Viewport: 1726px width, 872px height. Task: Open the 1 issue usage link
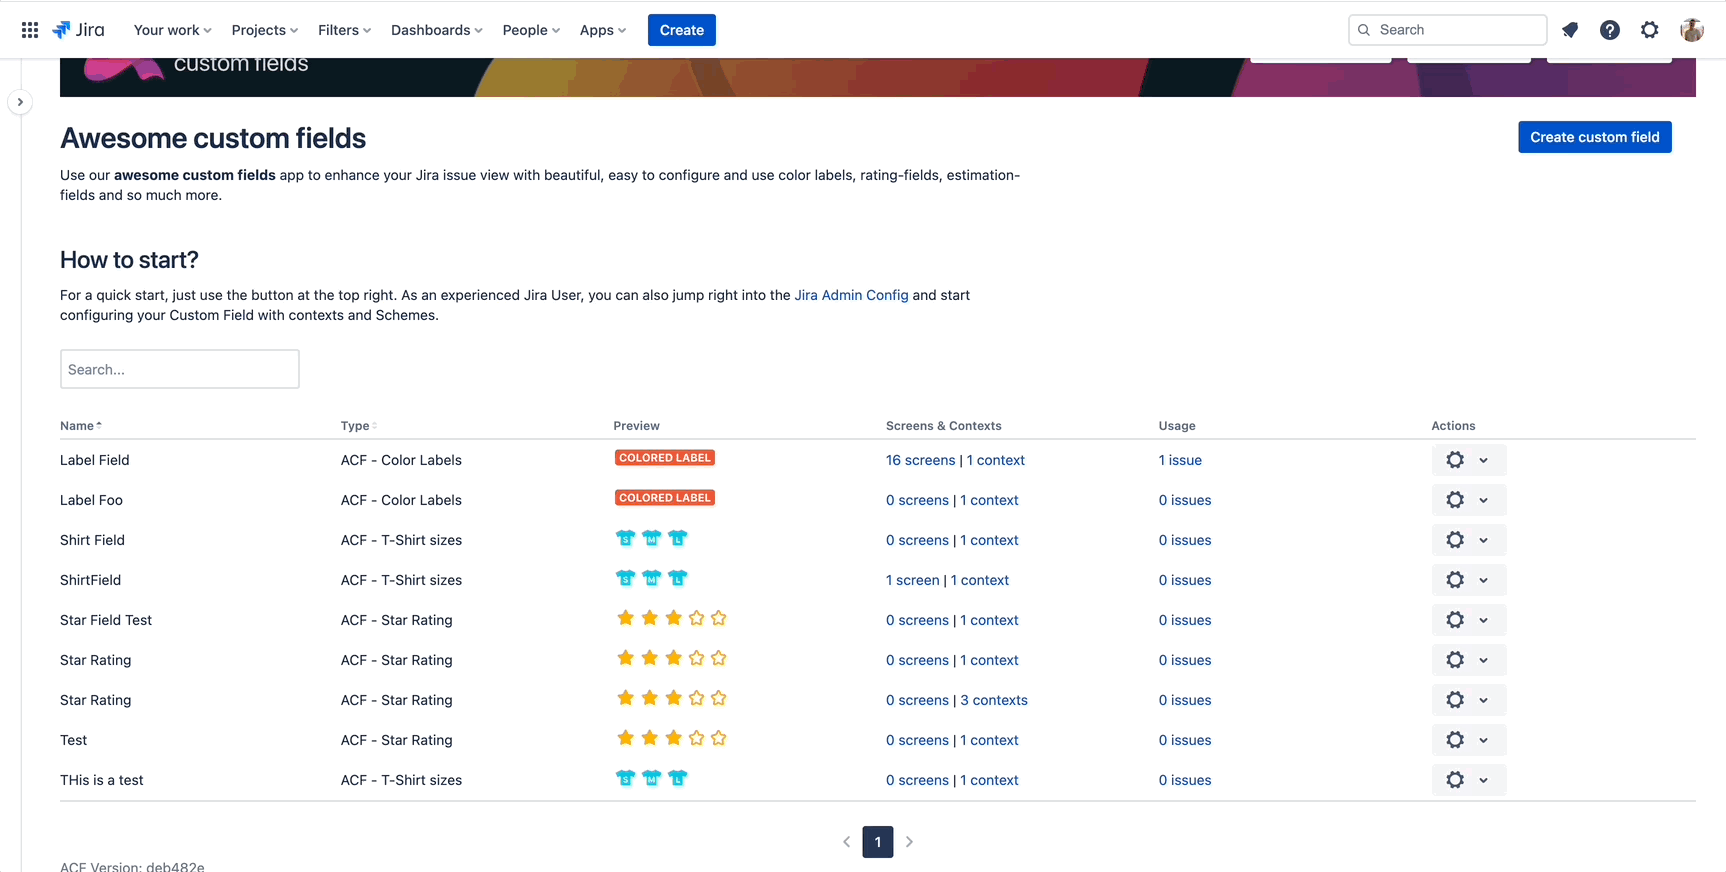[1180, 460]
